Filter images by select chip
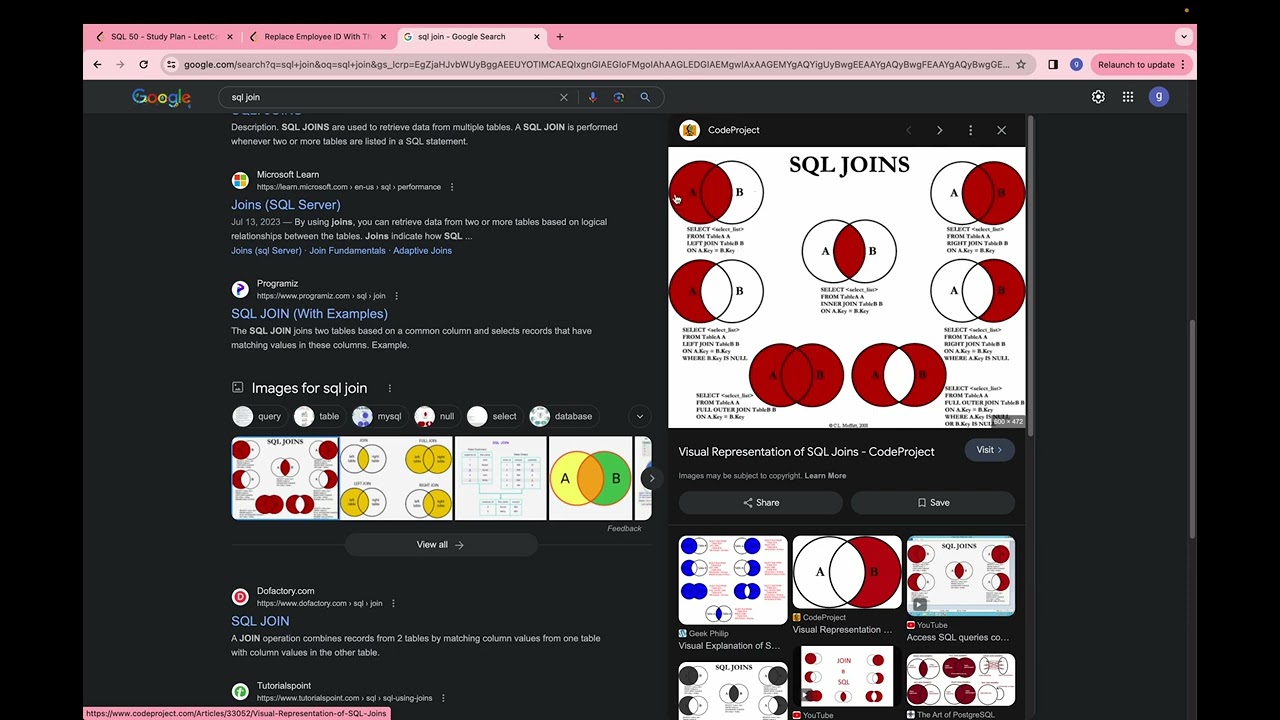The width and height of the screenshot is (1280, 720). tap(493, 416)
